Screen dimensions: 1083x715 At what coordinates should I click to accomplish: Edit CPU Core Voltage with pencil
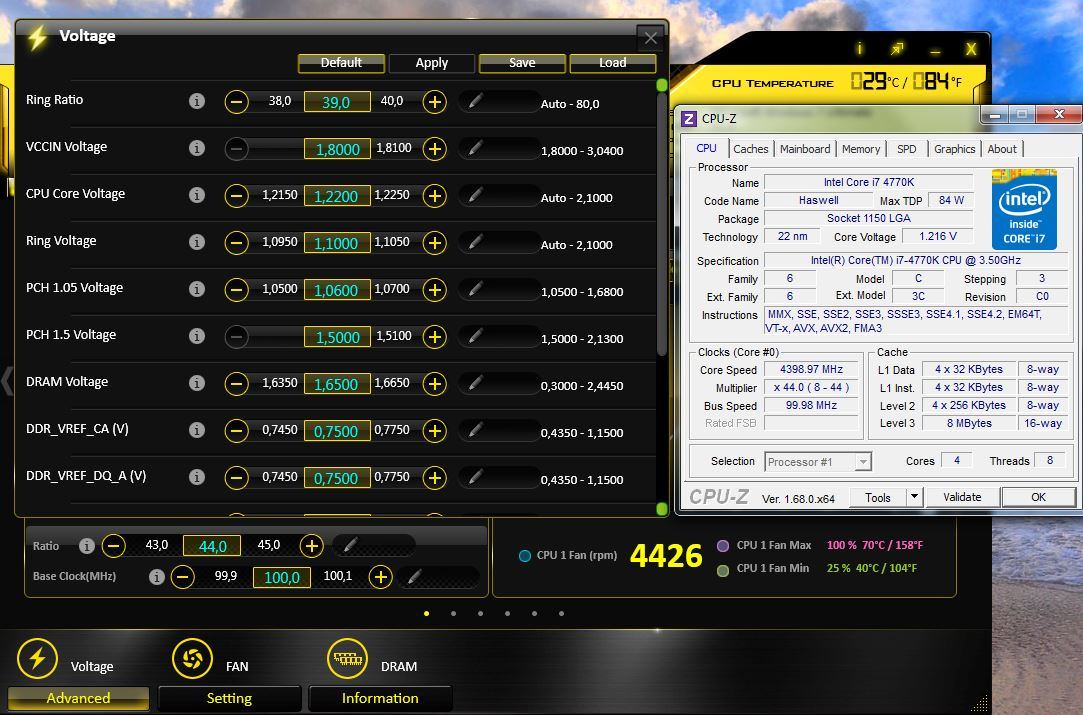pos(475,196)
